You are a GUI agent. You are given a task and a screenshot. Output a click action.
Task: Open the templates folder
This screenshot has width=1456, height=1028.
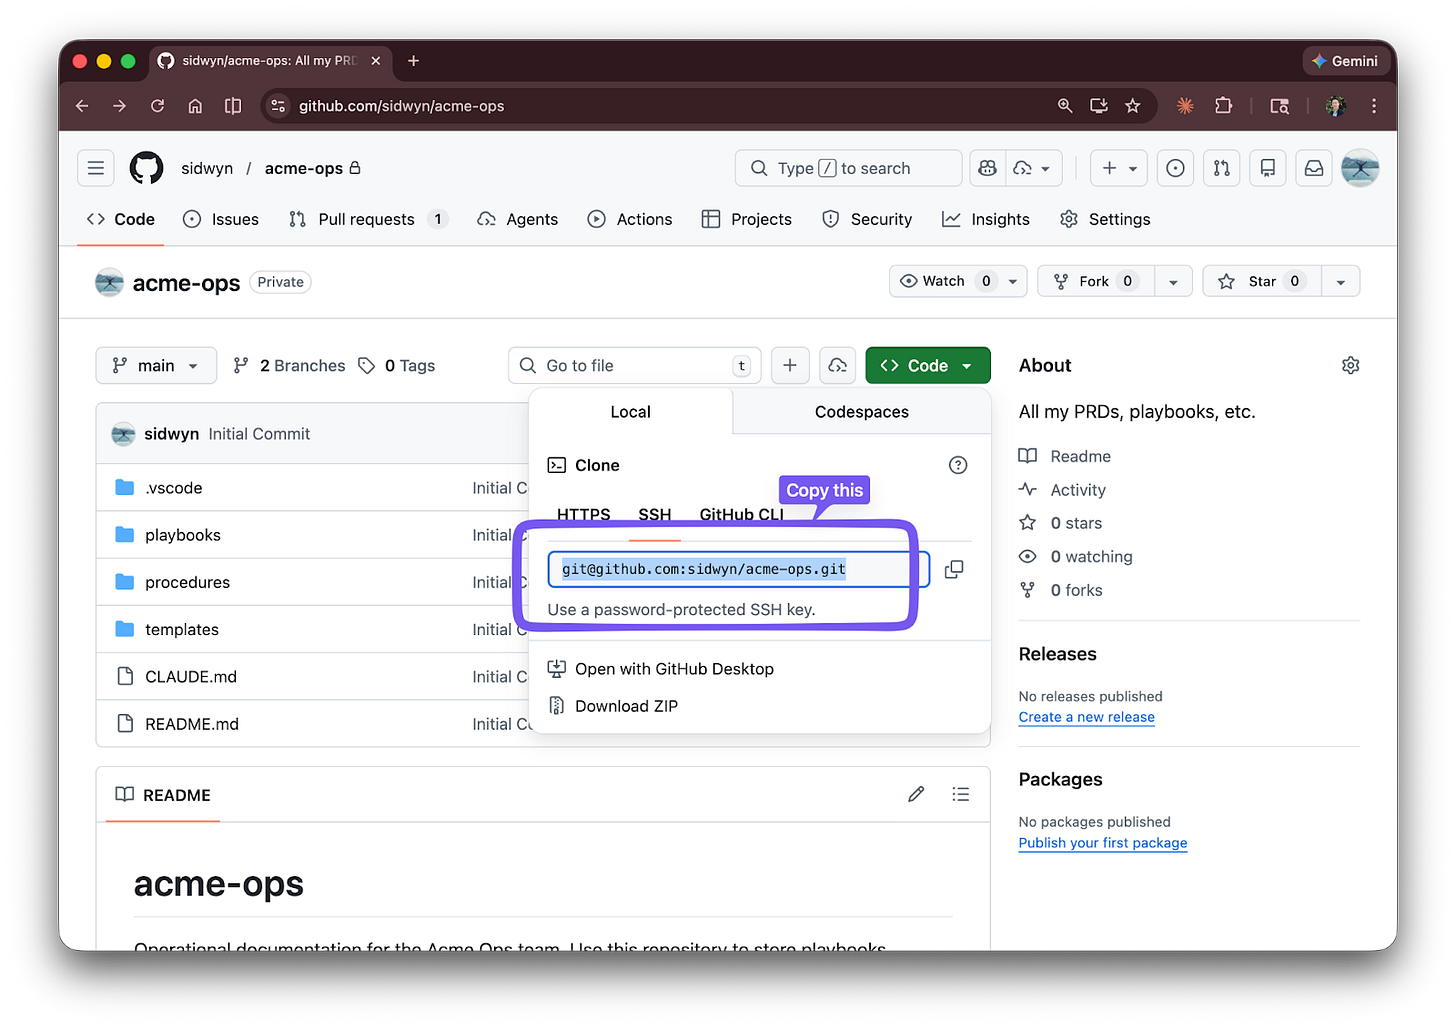[182, 630]
